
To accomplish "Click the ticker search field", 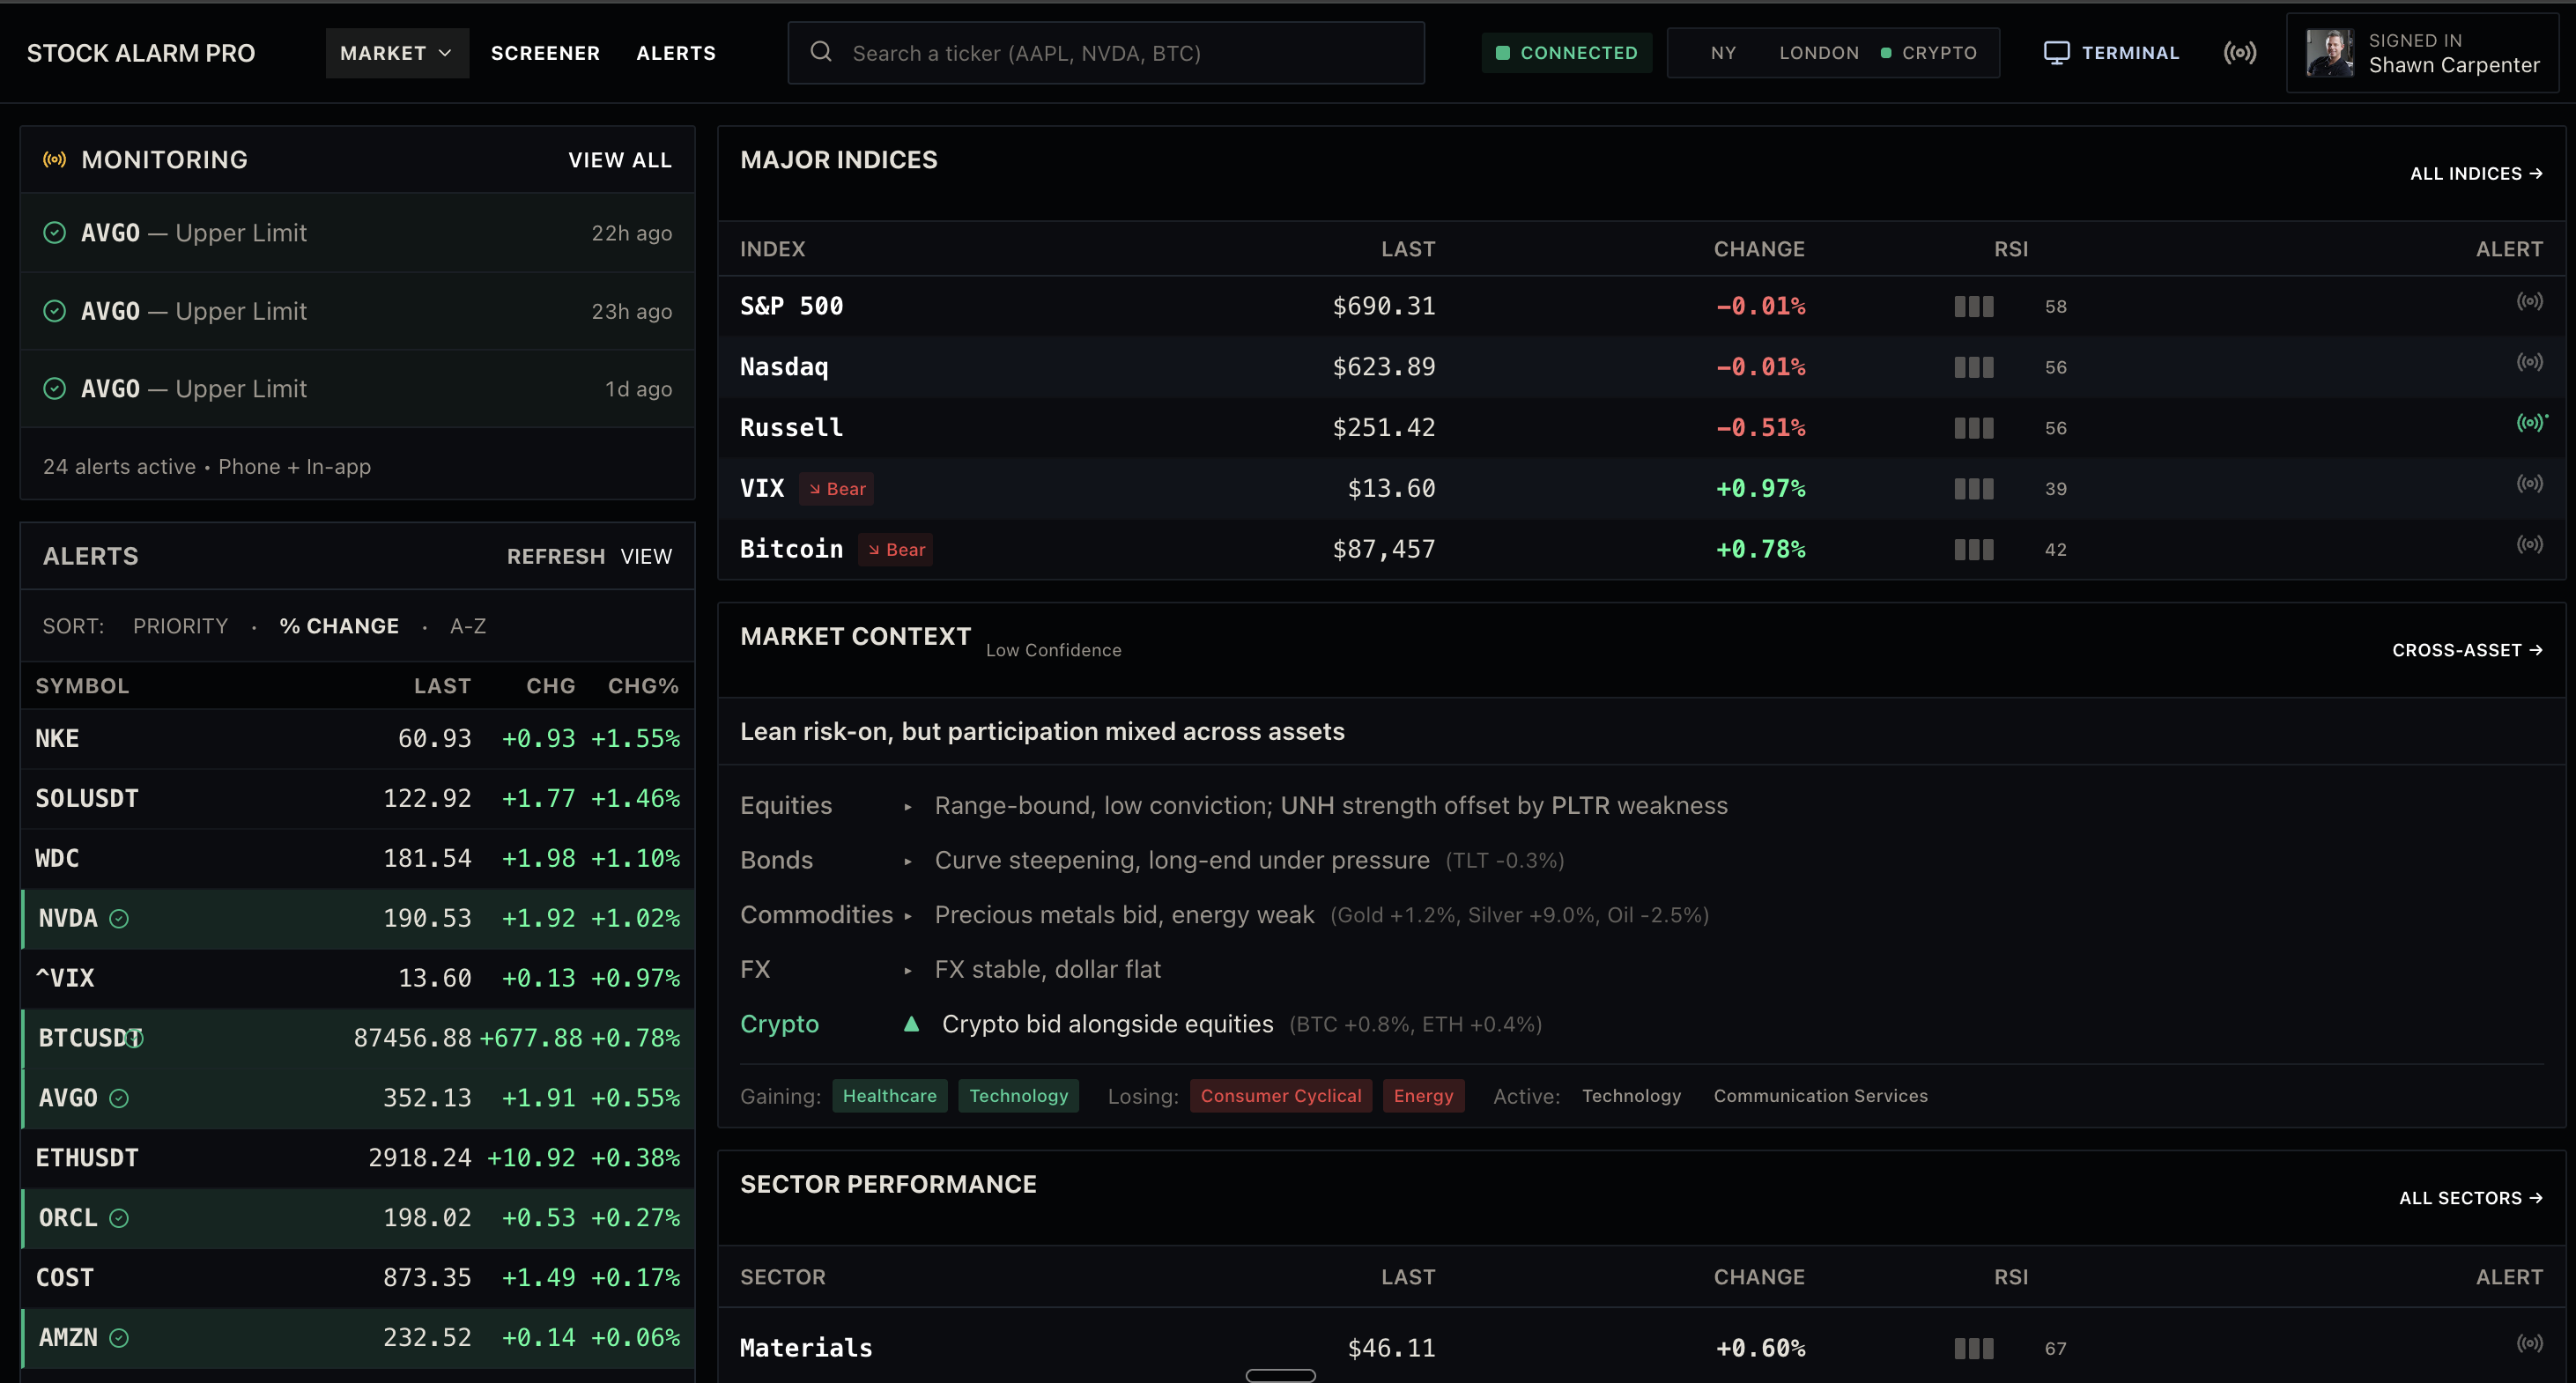I will (x=1106, y=53).
